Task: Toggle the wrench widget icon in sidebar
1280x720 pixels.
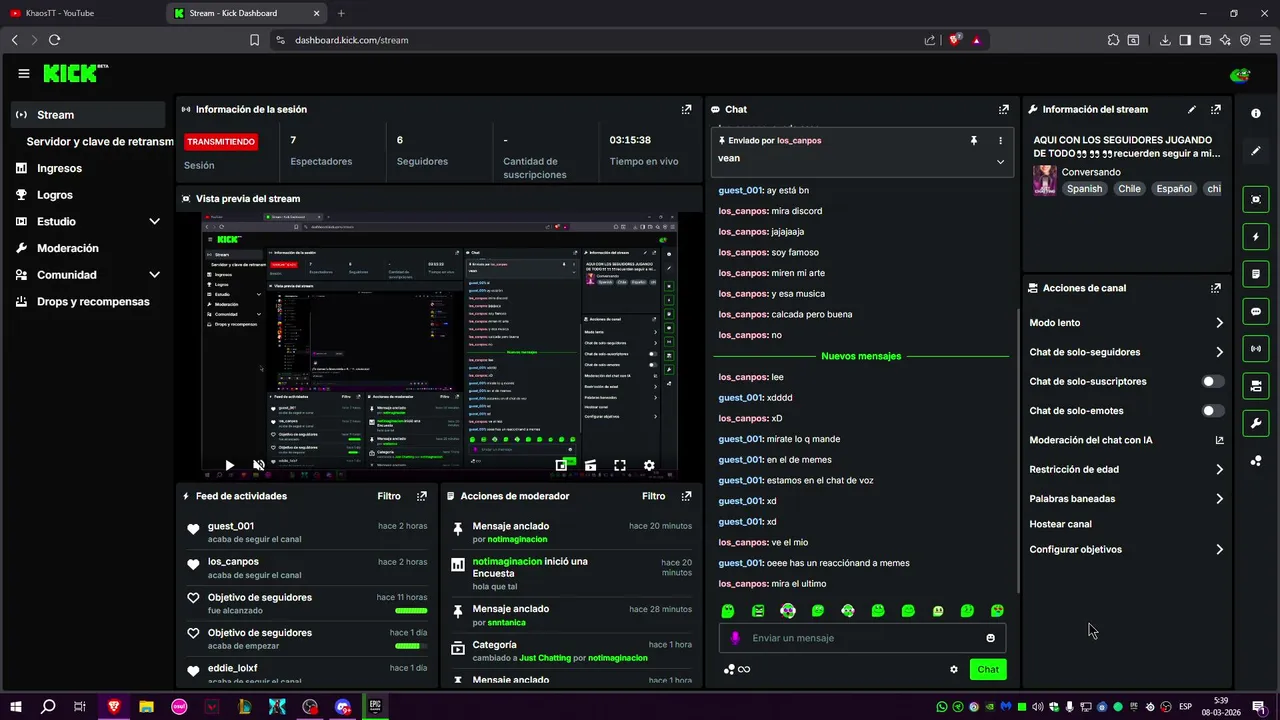Action: click(x=1256, y=423)
